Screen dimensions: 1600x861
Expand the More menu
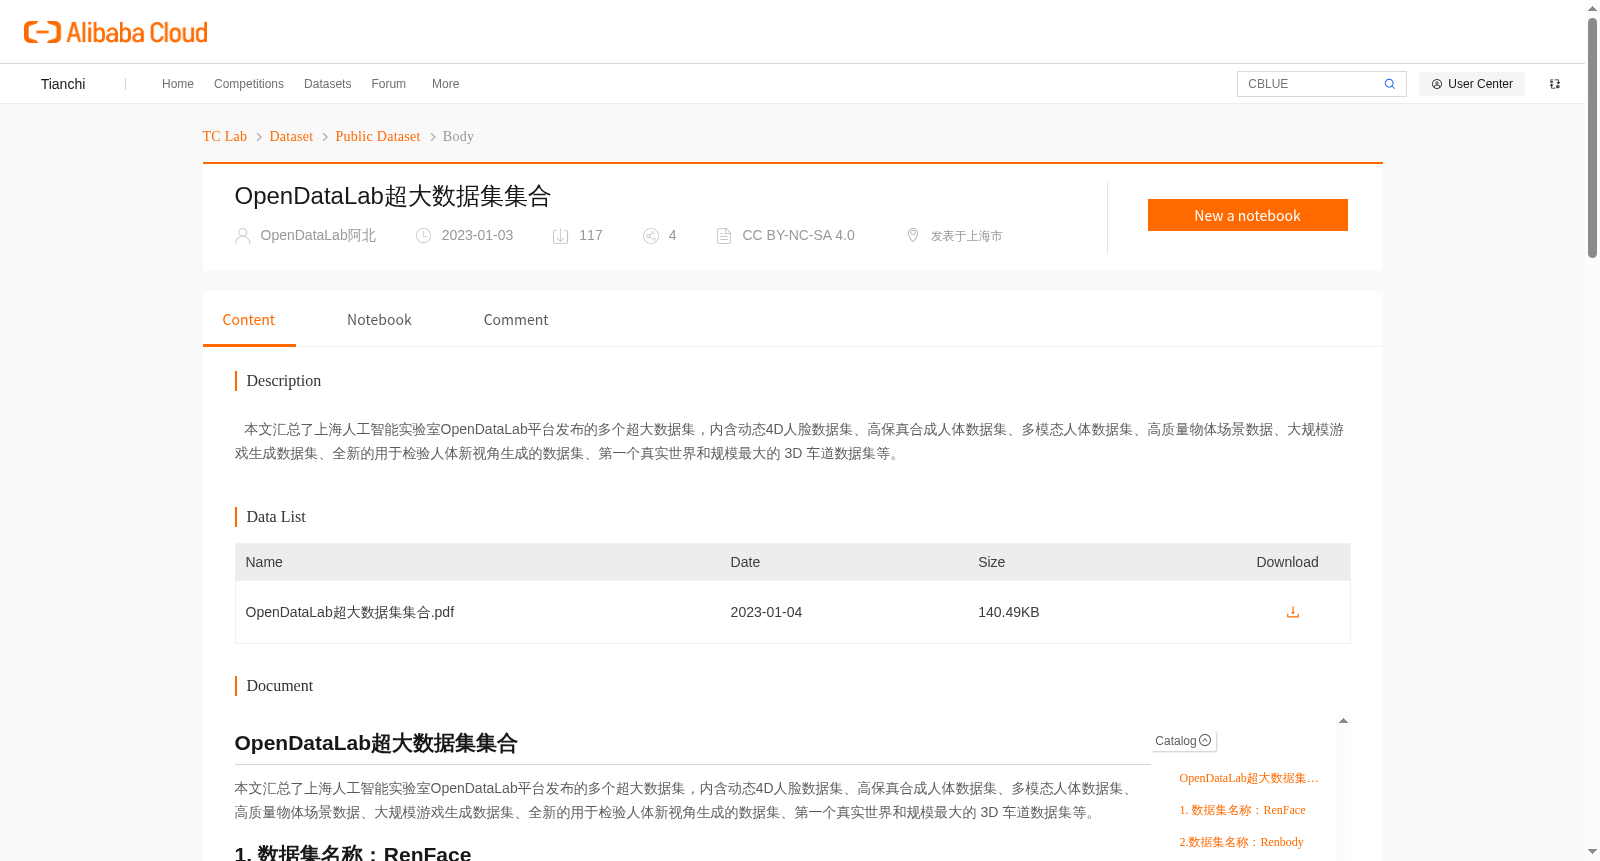pyautogui.click(x=446, y=84)
